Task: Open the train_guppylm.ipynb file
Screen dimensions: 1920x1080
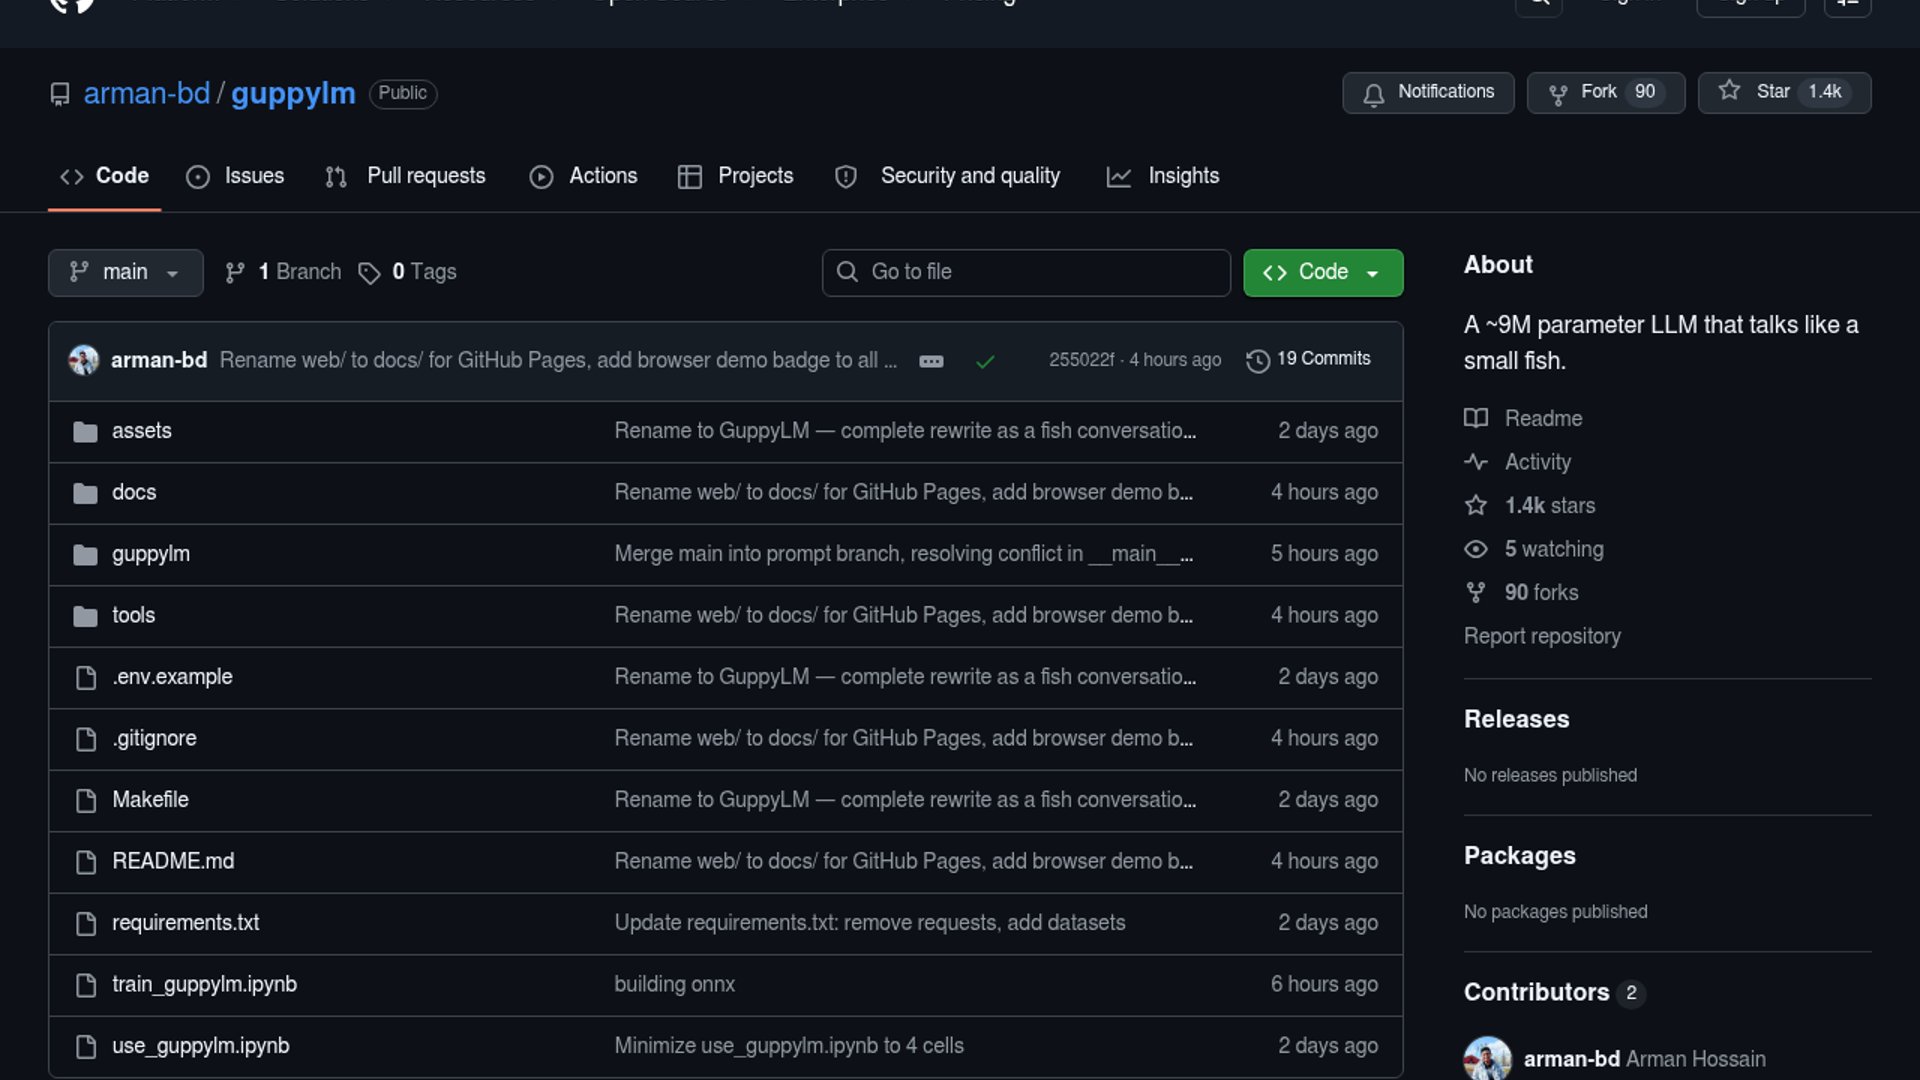Action: point(204,984)
